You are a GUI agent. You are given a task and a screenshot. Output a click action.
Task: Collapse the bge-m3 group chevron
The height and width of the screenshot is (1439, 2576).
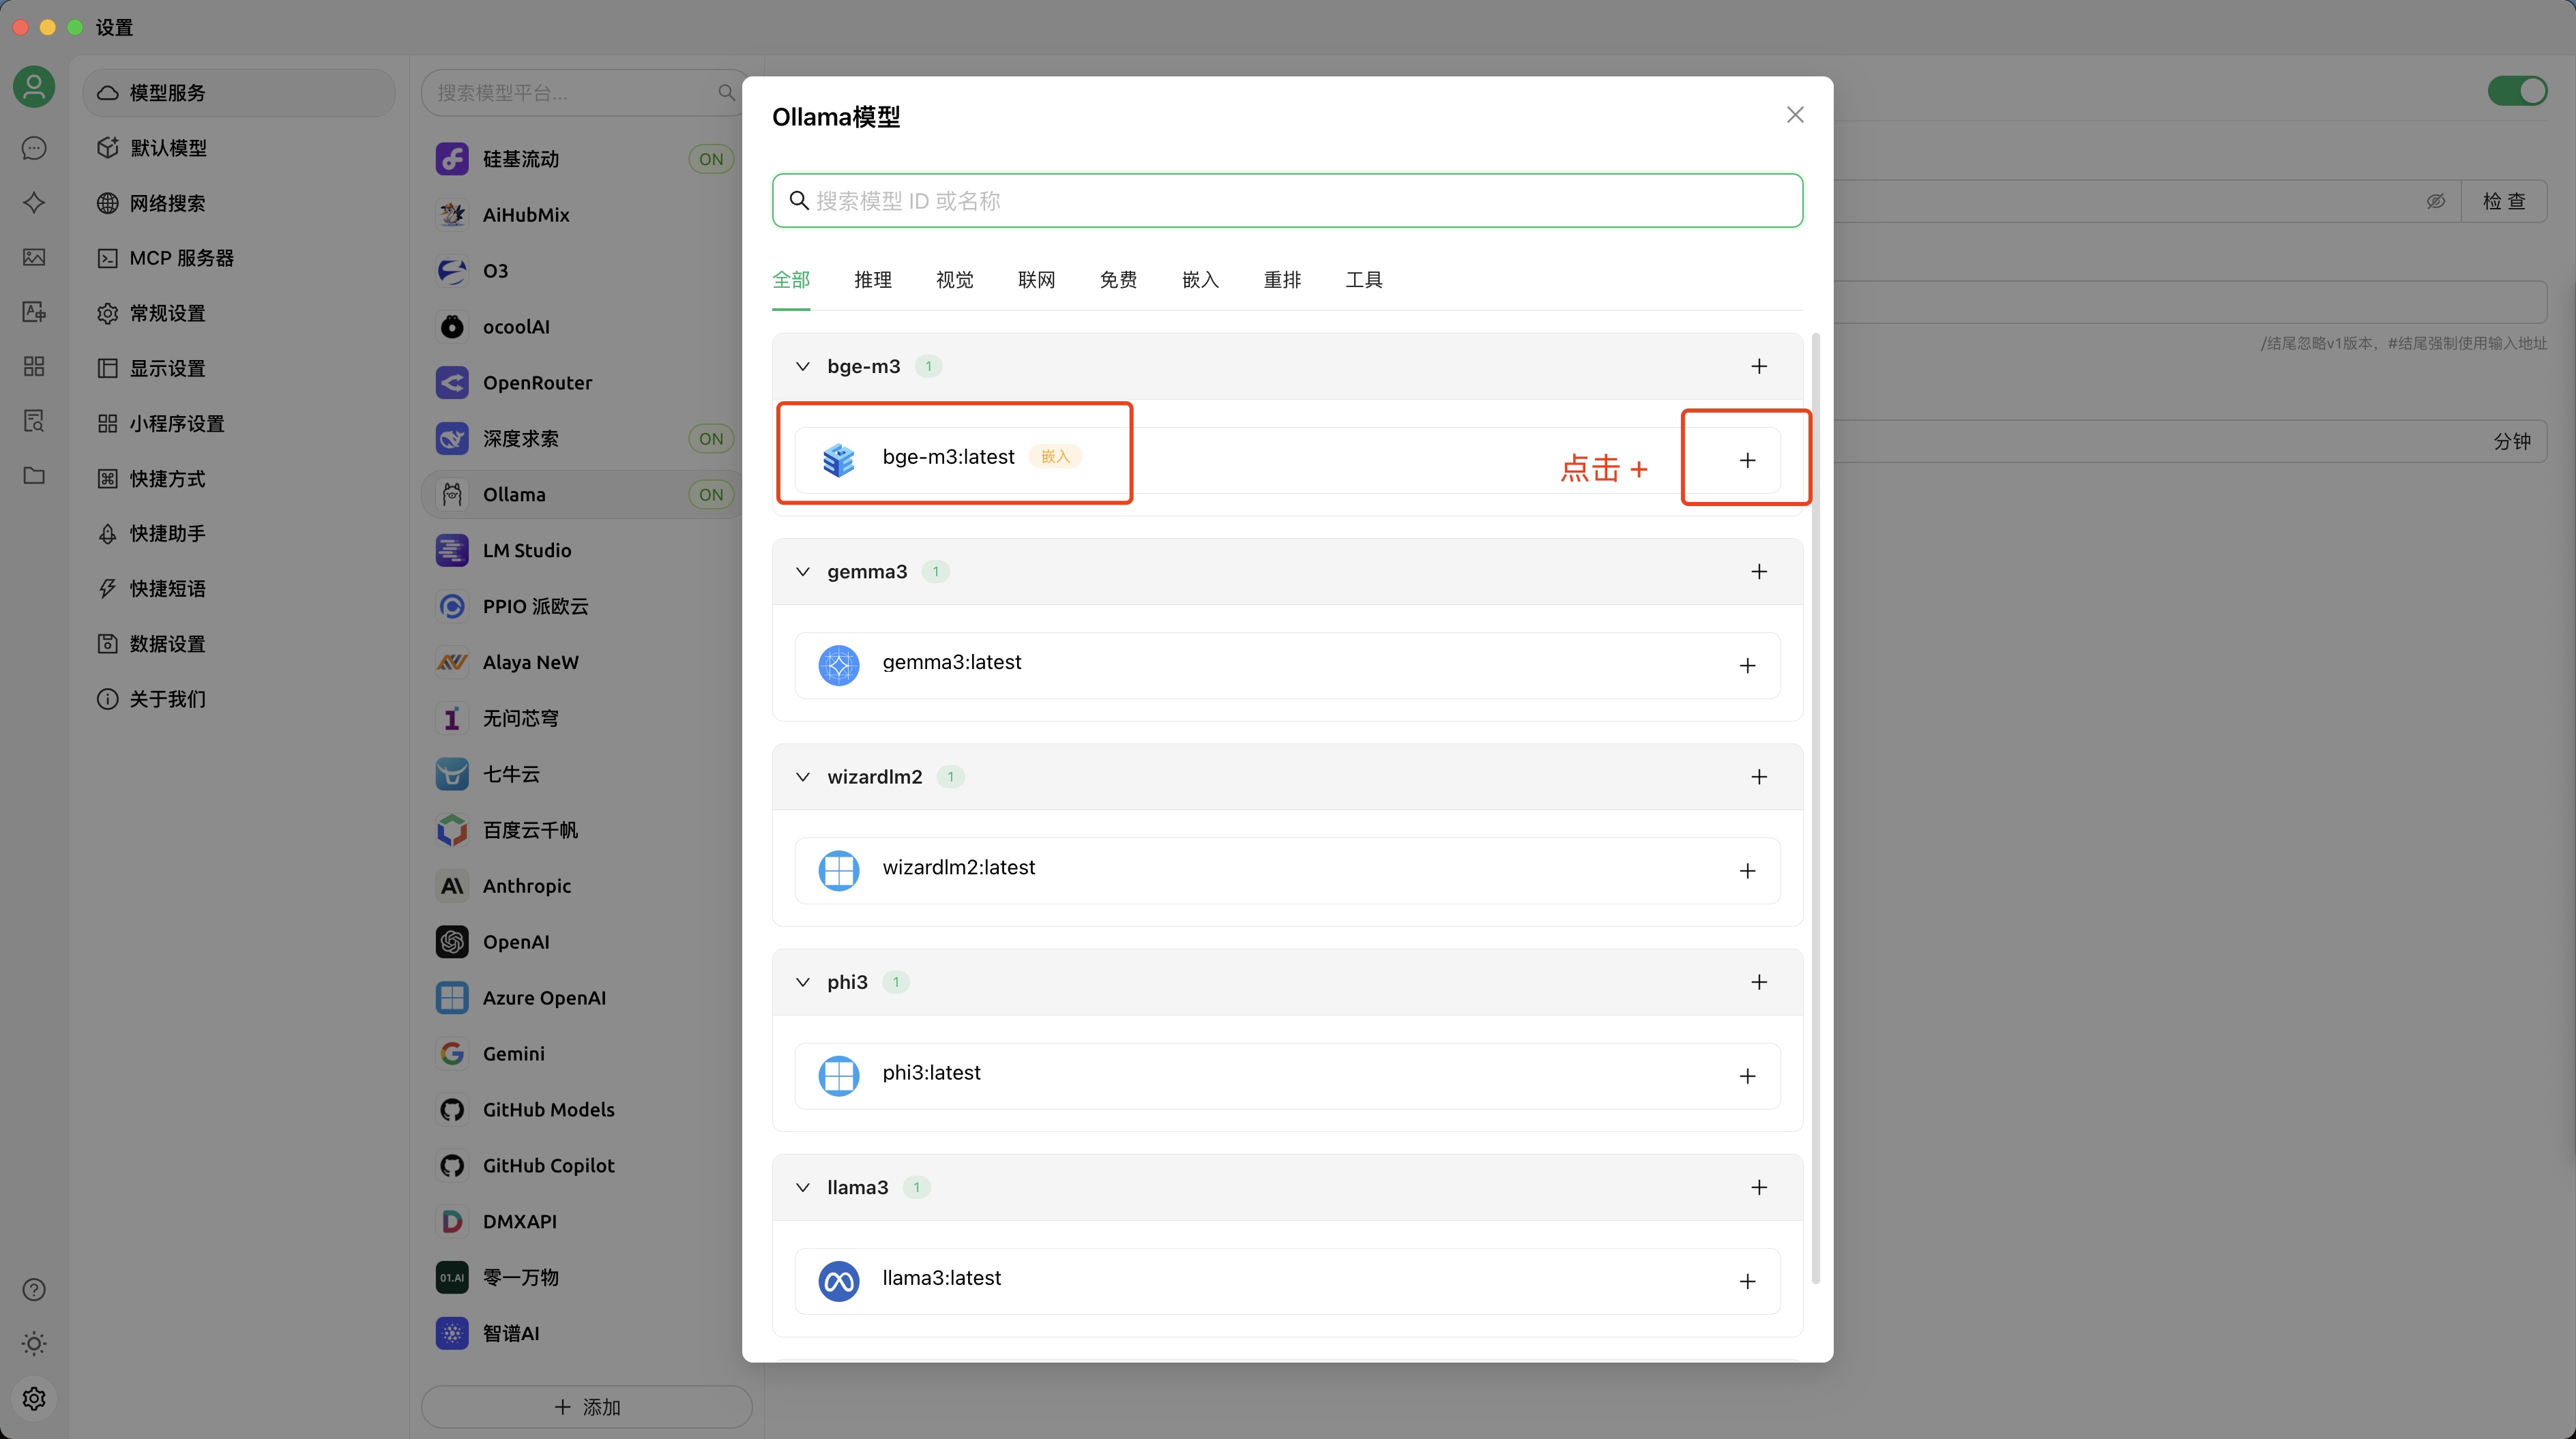802,367
